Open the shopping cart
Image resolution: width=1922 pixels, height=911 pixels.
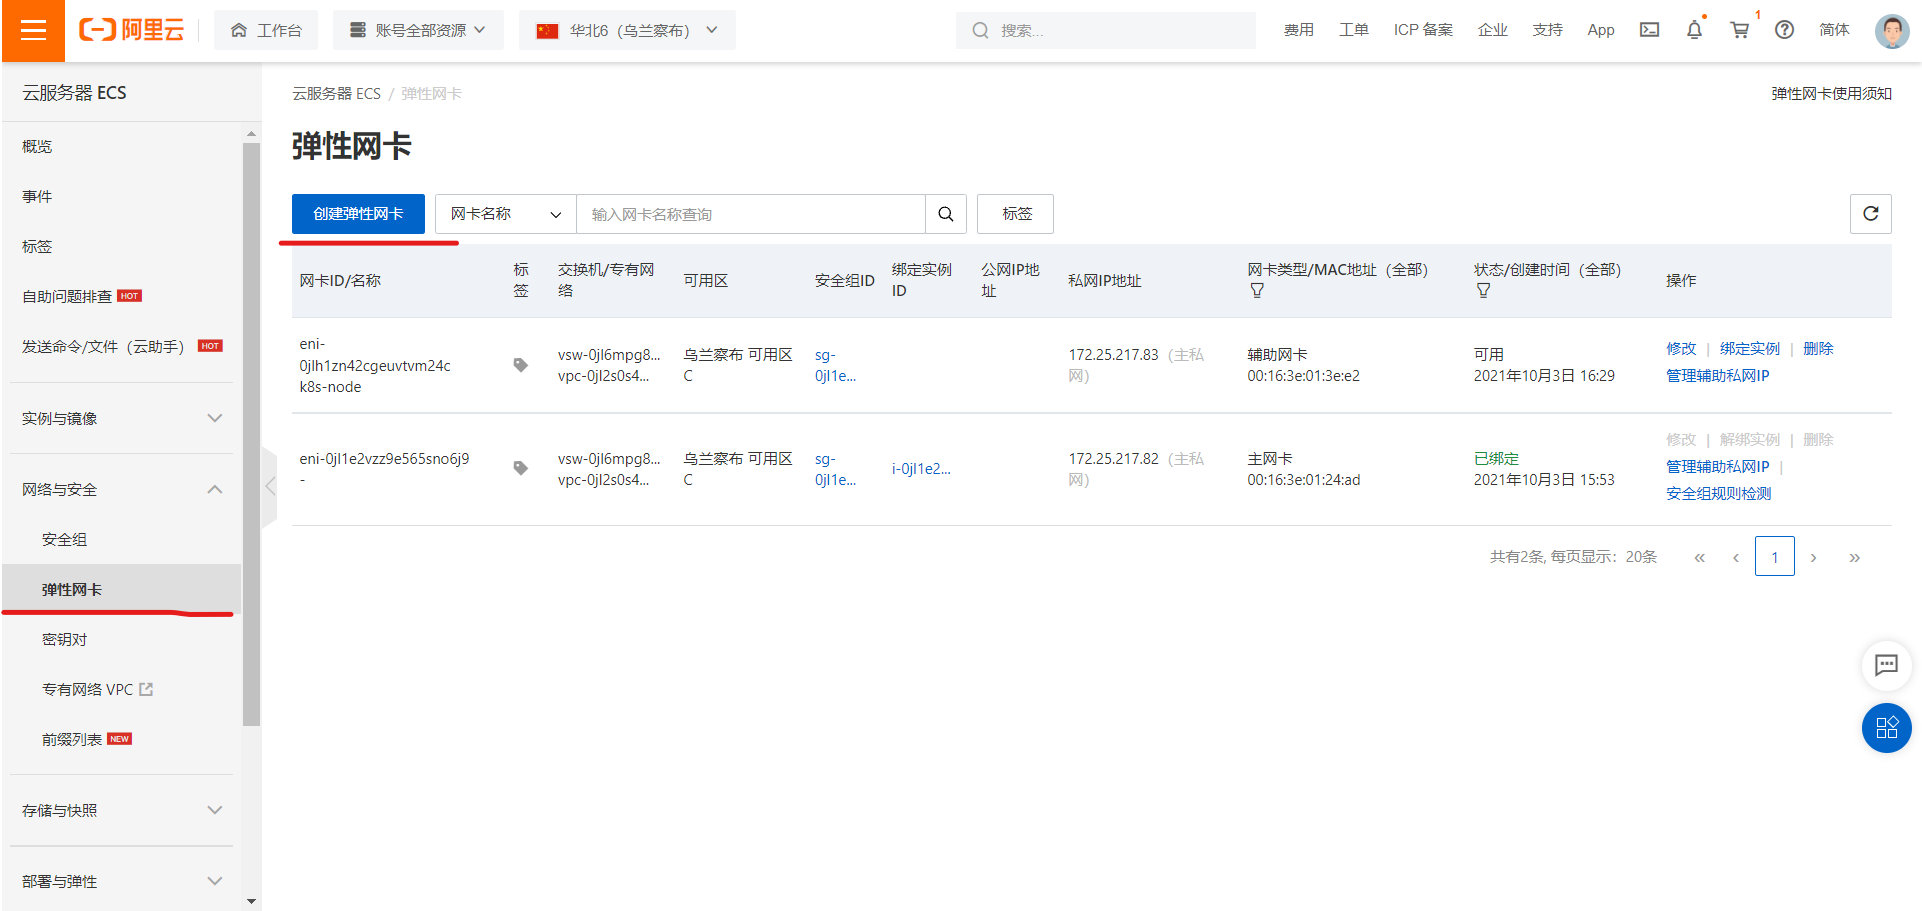(1740, 30)
